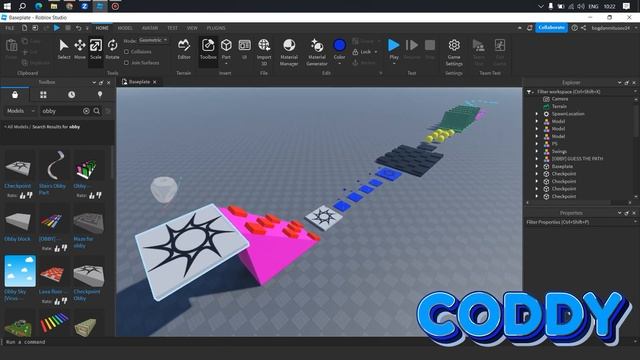Select the Maze for obby thumbnail
640x360 pixels.
[x=88, y=222]
